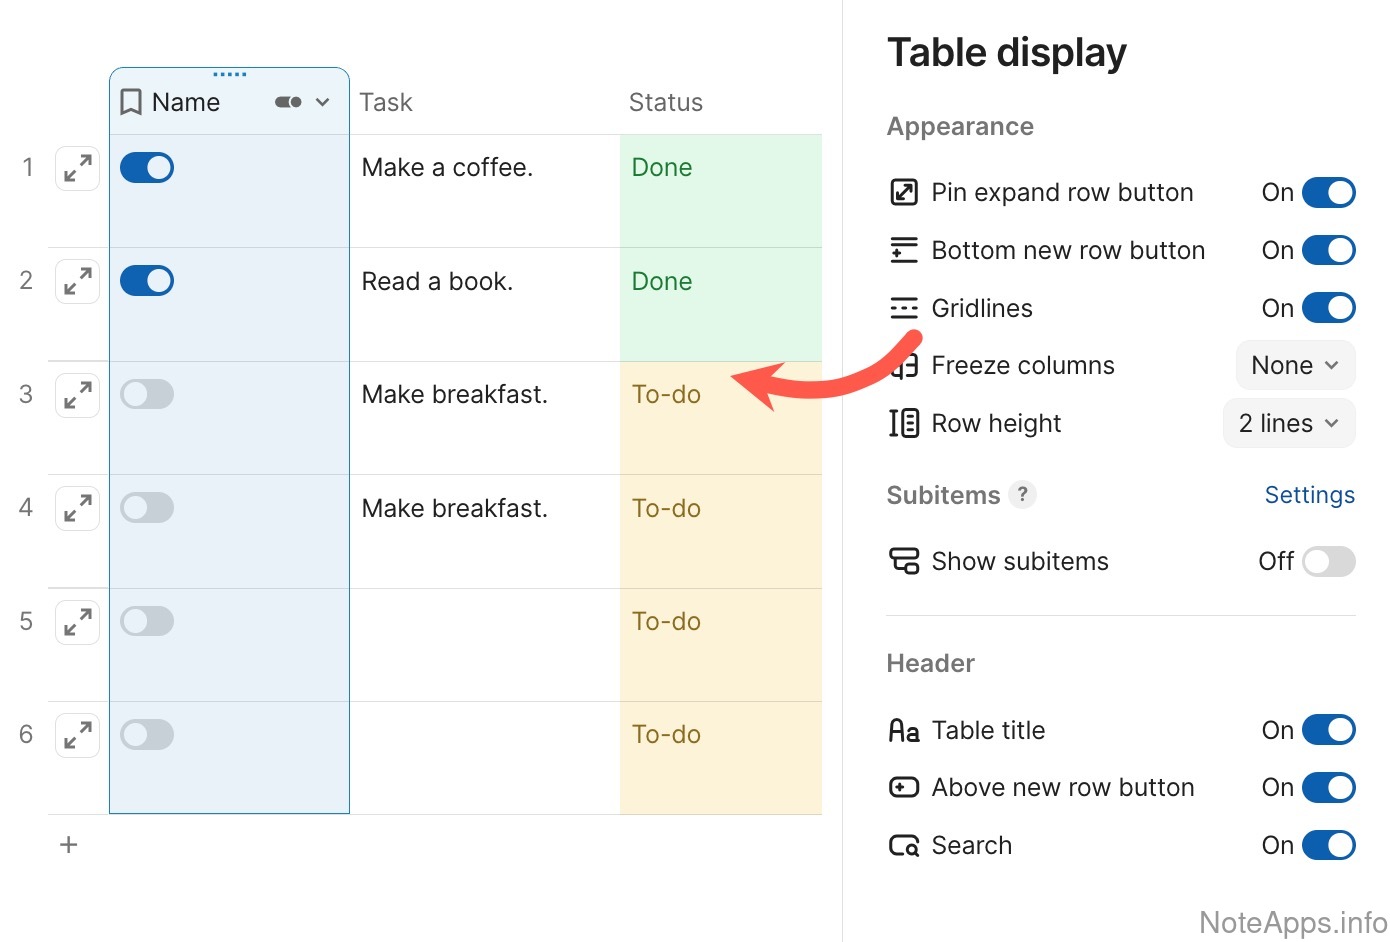
Task: Turn off the Gridlines toggle
Action: pyautogui.click(x=1328, y=308)
